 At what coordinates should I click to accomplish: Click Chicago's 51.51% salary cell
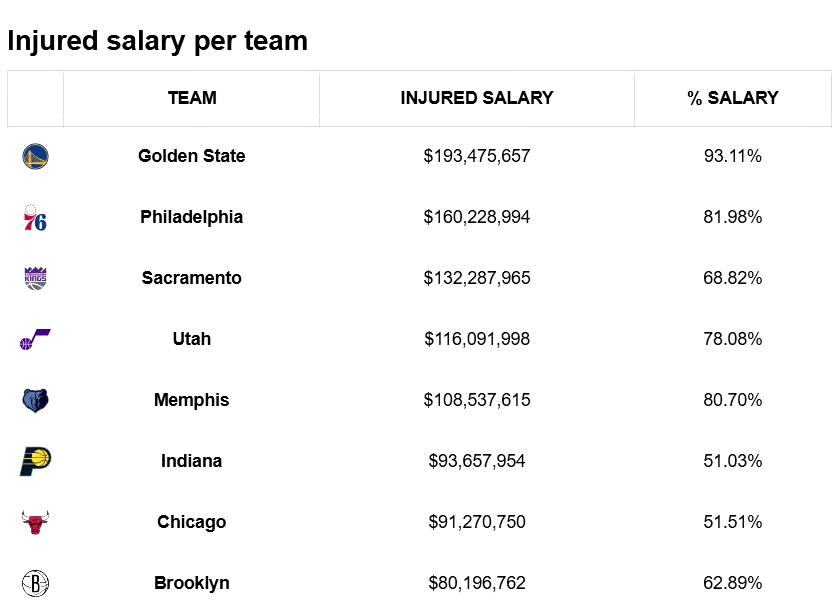(733, 522)
